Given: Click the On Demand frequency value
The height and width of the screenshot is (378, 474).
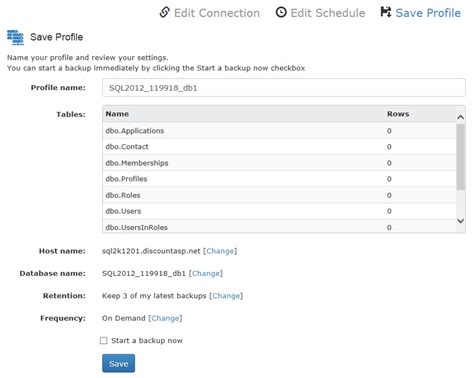Looking at the screenshot, I should 124,318.
